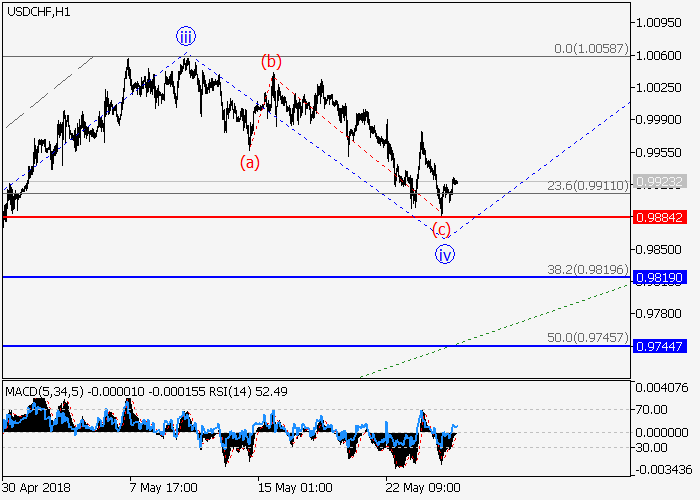Click the blue 0.98190 price tag
This screenshot has width=700, height=500.
pos(663,277)
